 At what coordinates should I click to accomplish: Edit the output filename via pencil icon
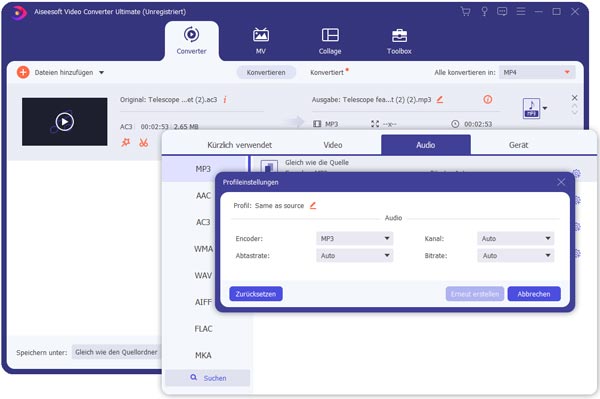pos(440,99)
